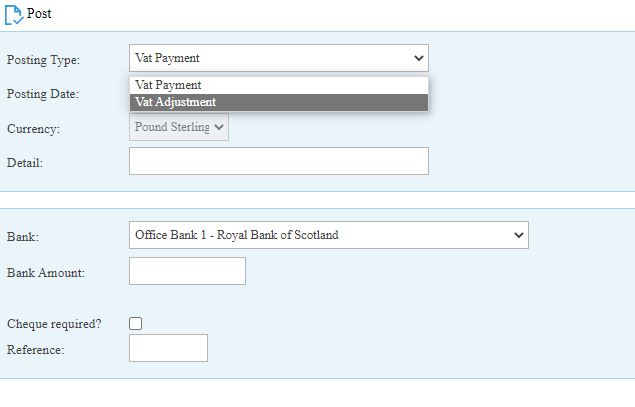Tick the Cheque required checkbox

click(x=136, y=324)
